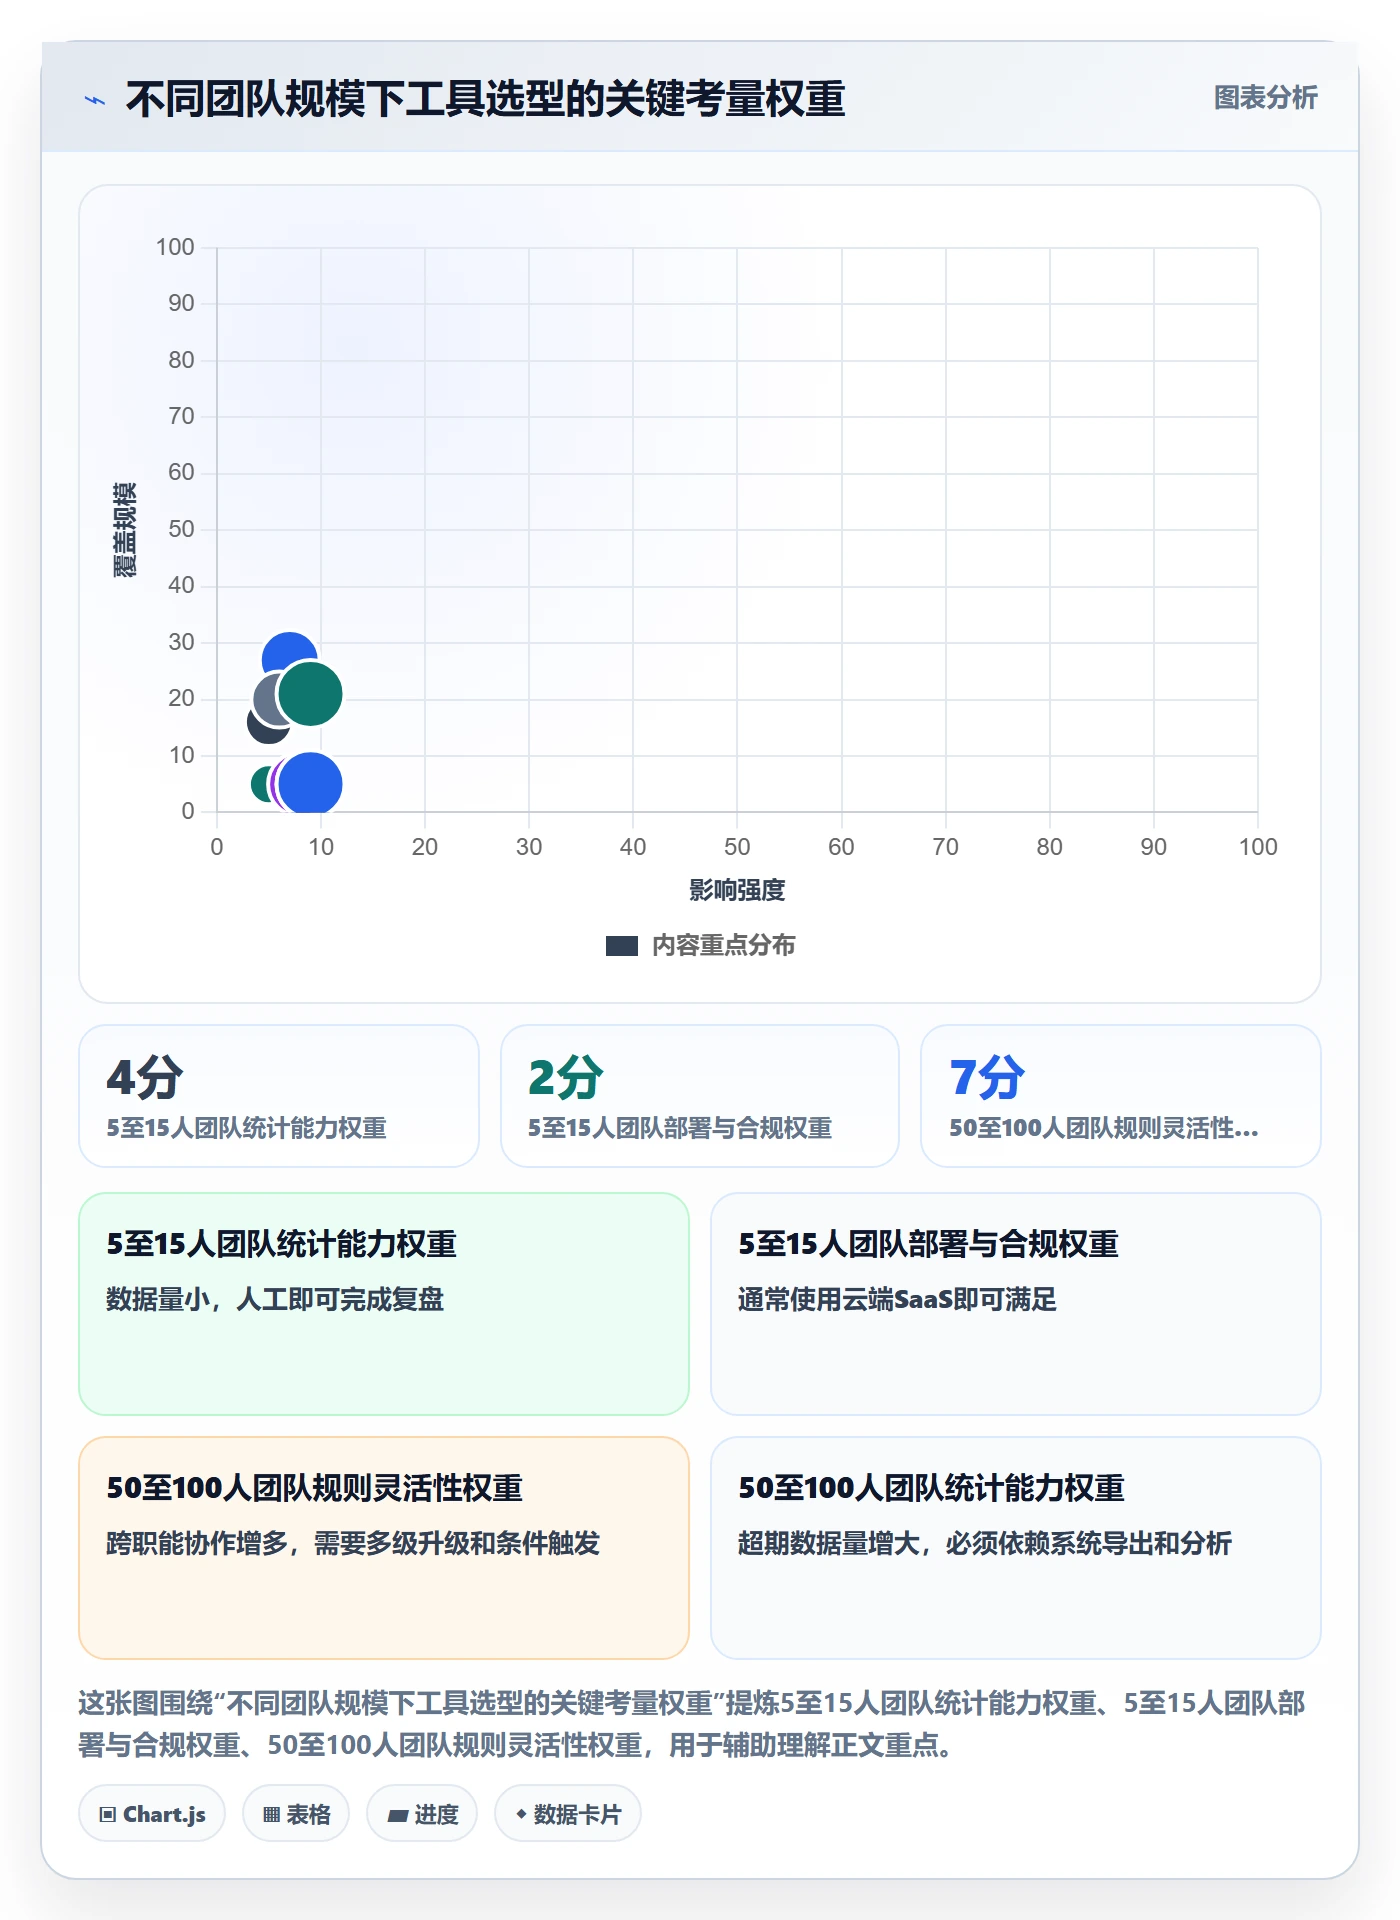
Task: Click the Chart.js tag icon
Action: pyautogui.click(x=108, y=1815)
